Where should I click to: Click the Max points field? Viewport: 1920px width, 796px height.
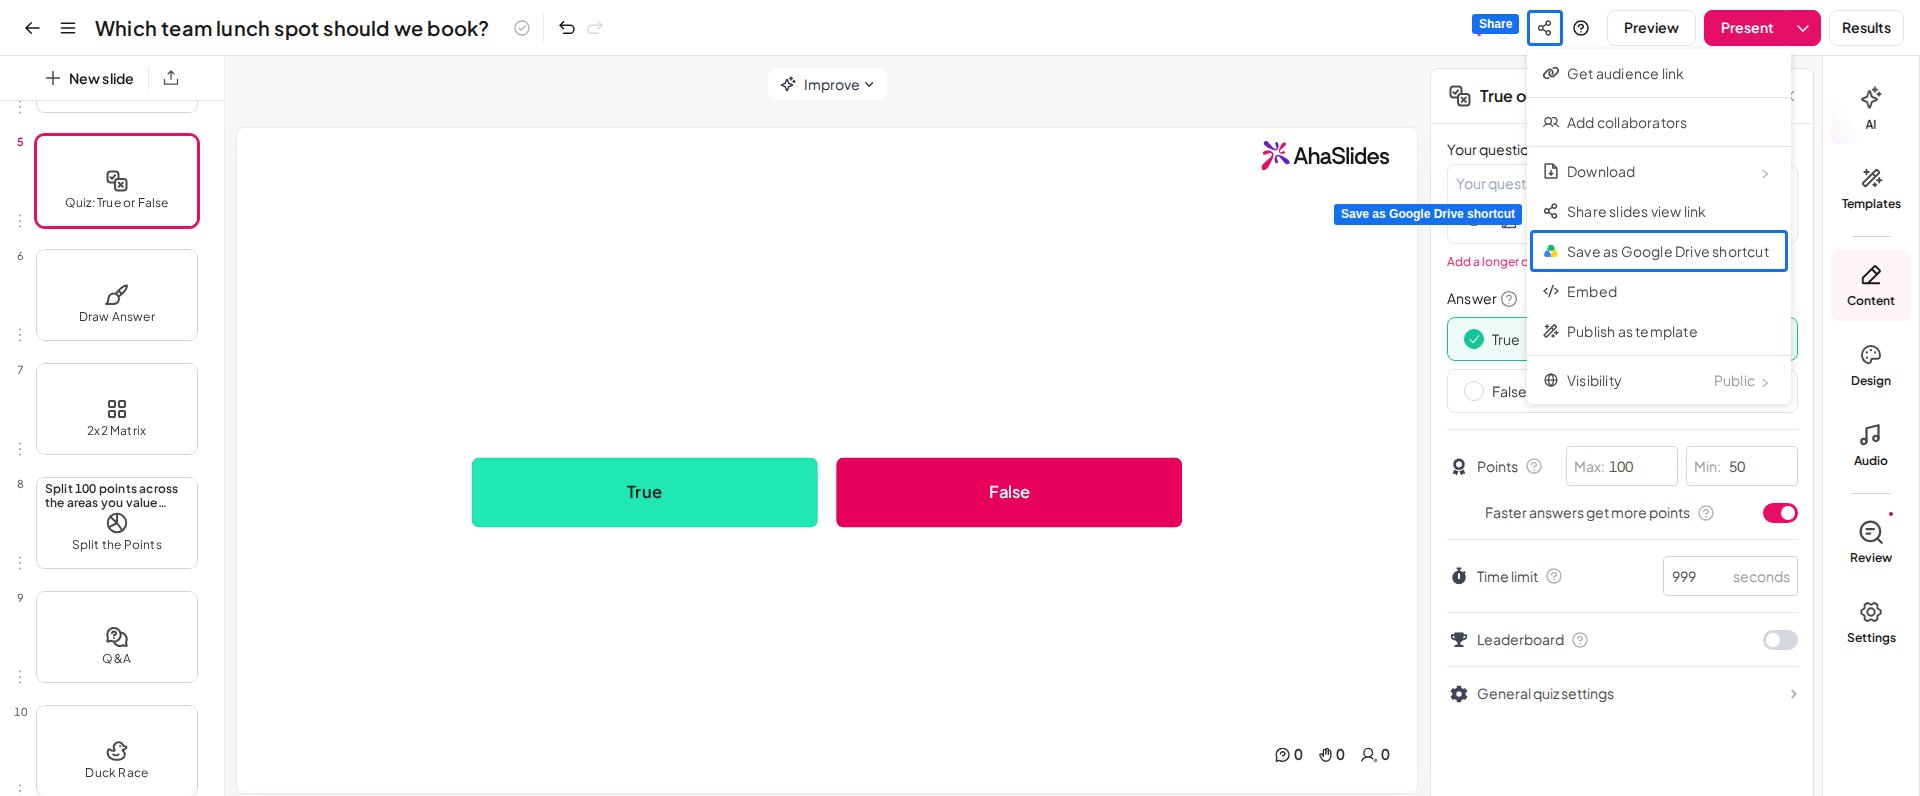coord(1621,466)
